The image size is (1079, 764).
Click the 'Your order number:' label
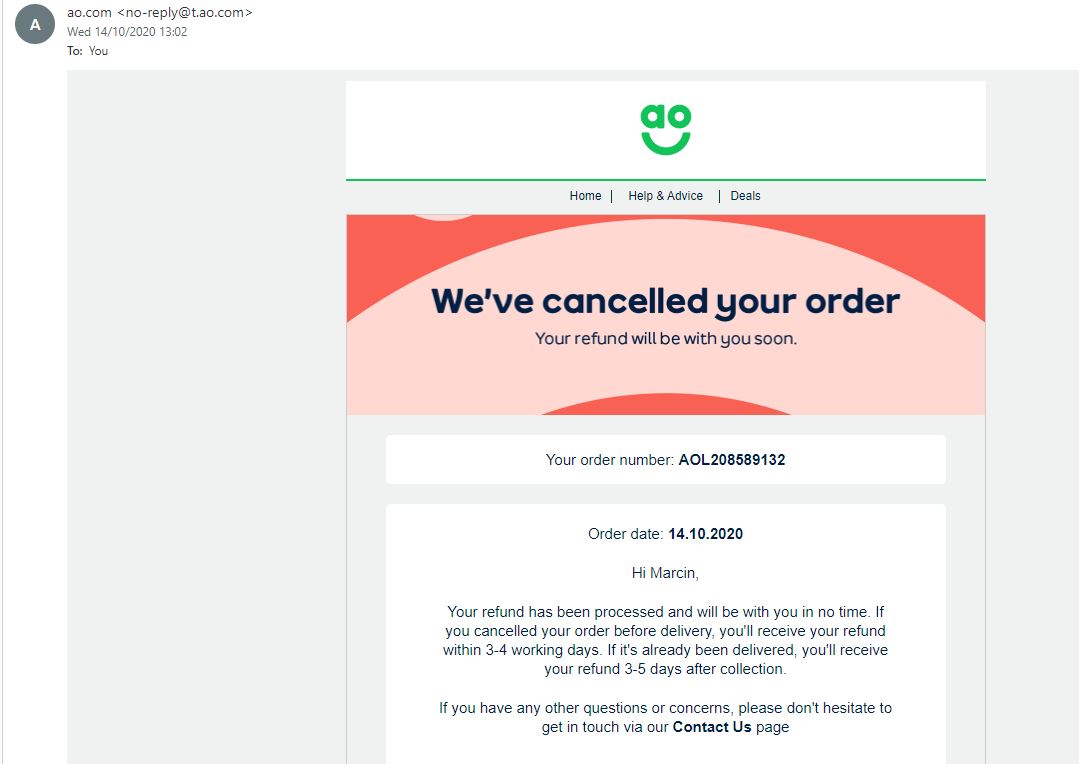[x=610, y=460]
